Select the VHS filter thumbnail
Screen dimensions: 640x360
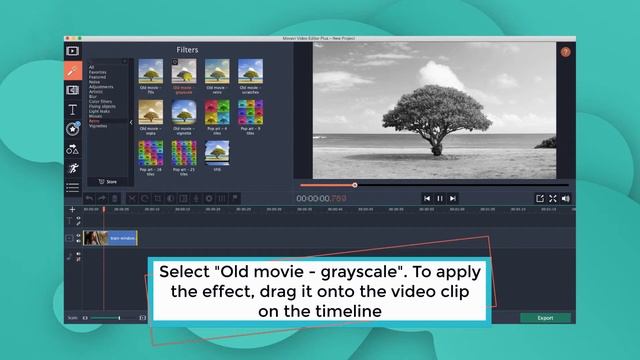pyautogui.click(x=217, y=153)
